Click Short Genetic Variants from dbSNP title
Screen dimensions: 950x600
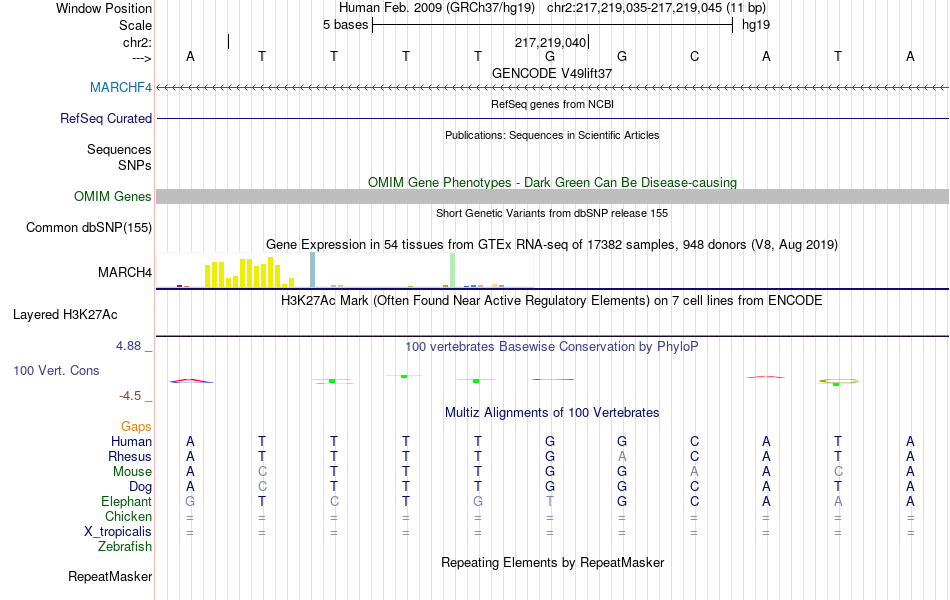point(552,213)
